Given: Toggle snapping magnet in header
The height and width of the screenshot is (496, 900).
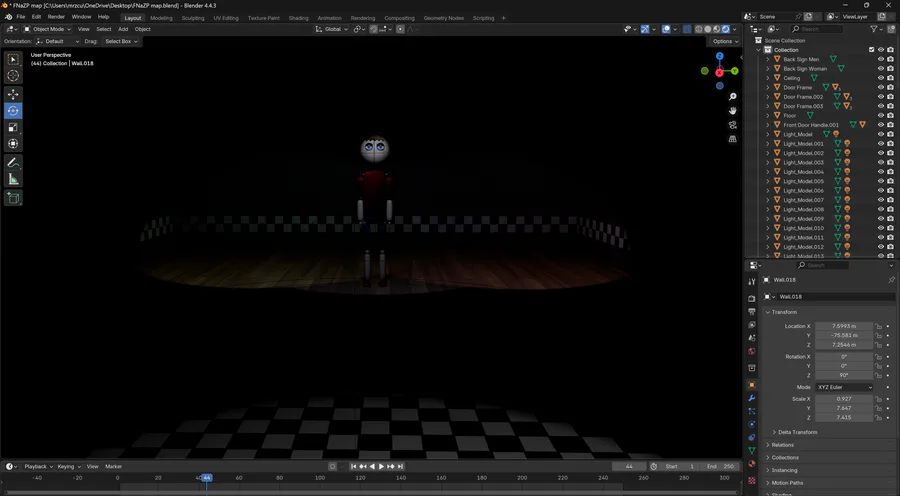Looking at the screenshot, I should click(x=374, y=29).
